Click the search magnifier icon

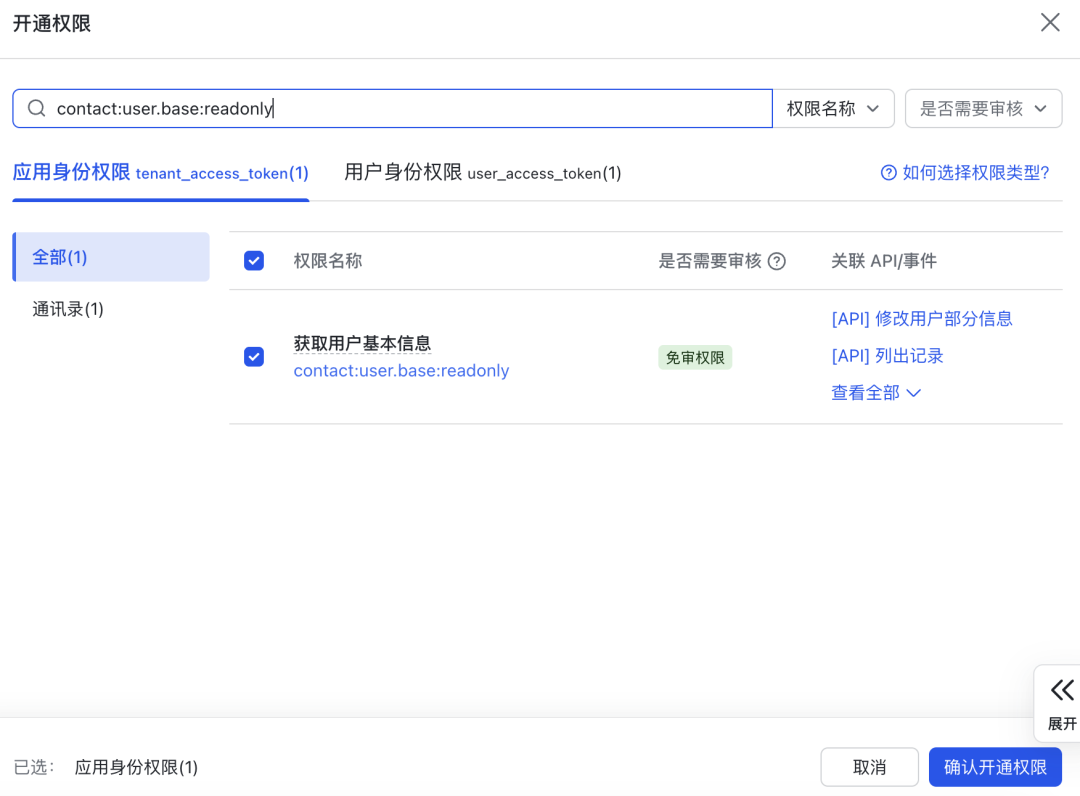(x=37, y=108)
